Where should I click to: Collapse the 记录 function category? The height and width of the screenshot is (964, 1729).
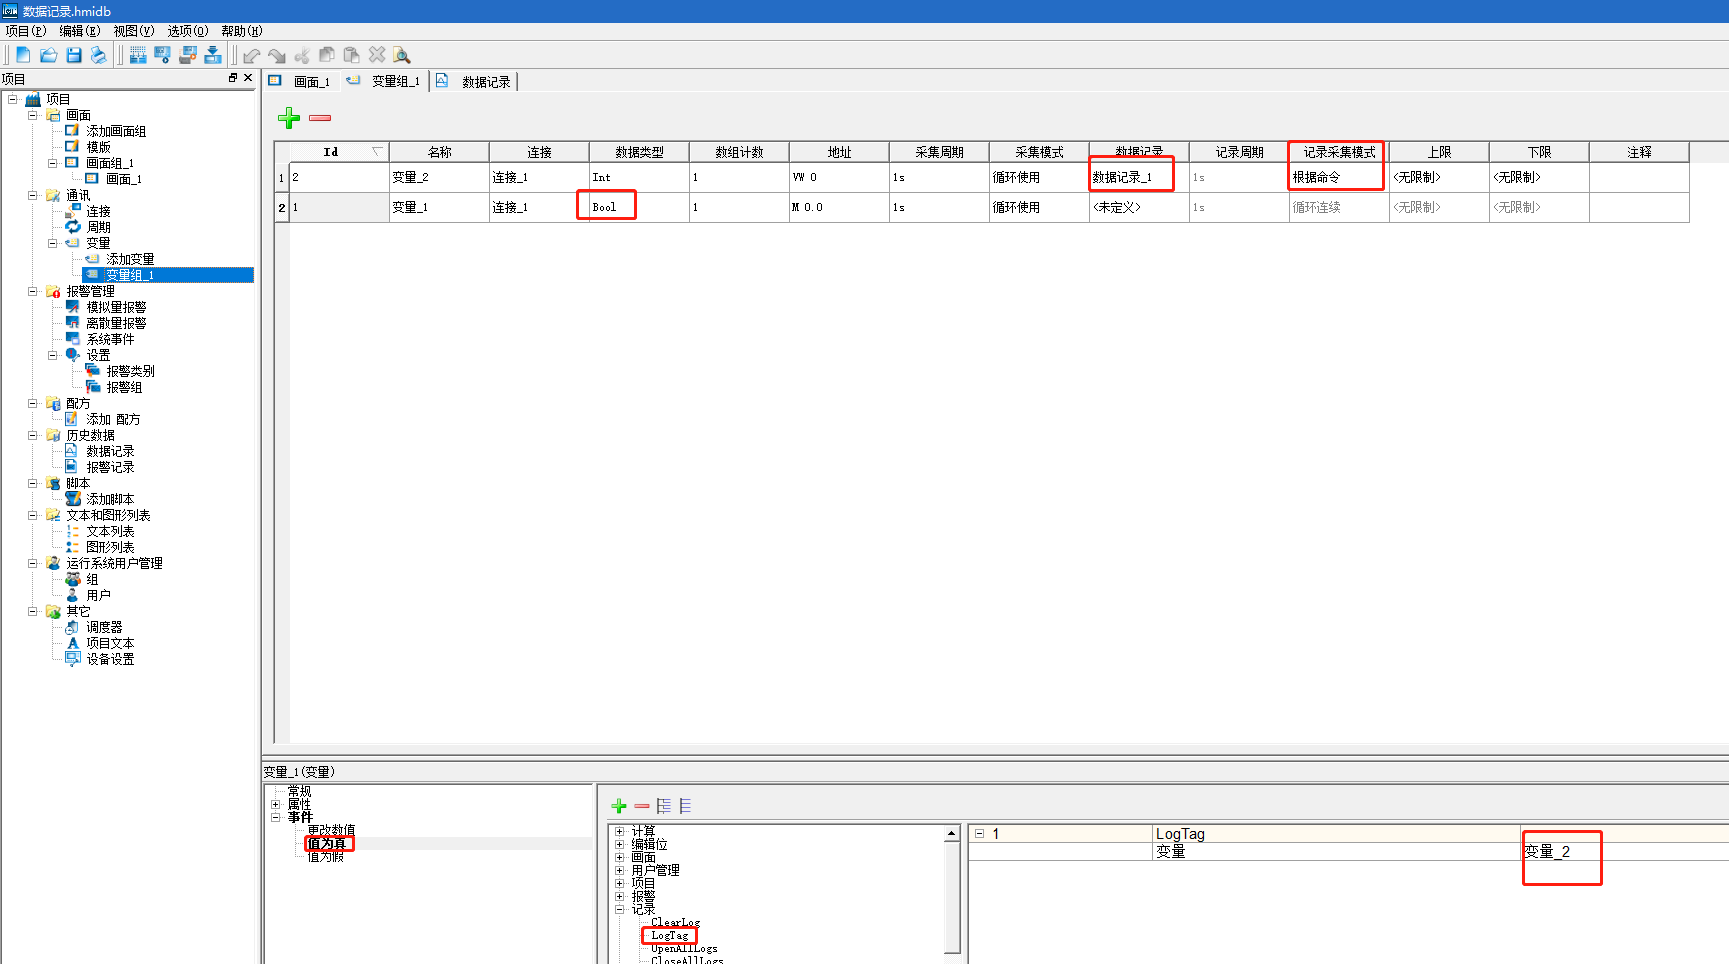coord(620,909)
